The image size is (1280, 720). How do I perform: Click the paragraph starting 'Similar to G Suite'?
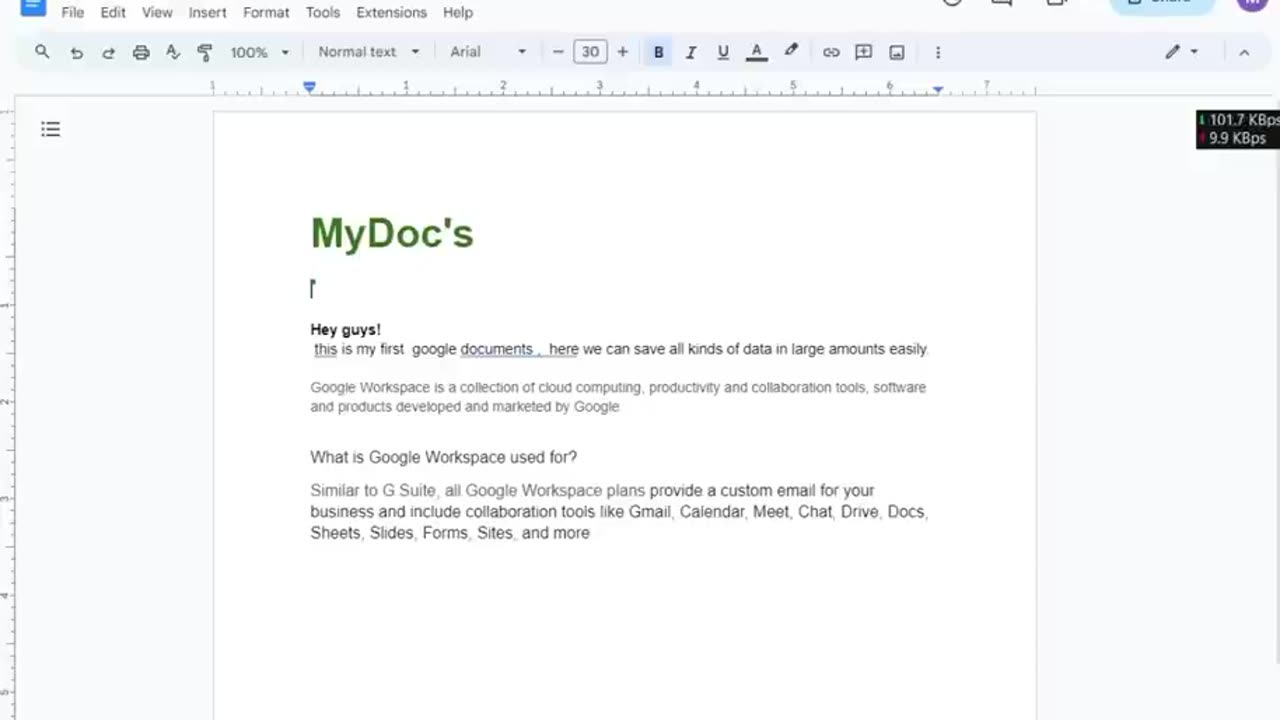click(619, 511)
